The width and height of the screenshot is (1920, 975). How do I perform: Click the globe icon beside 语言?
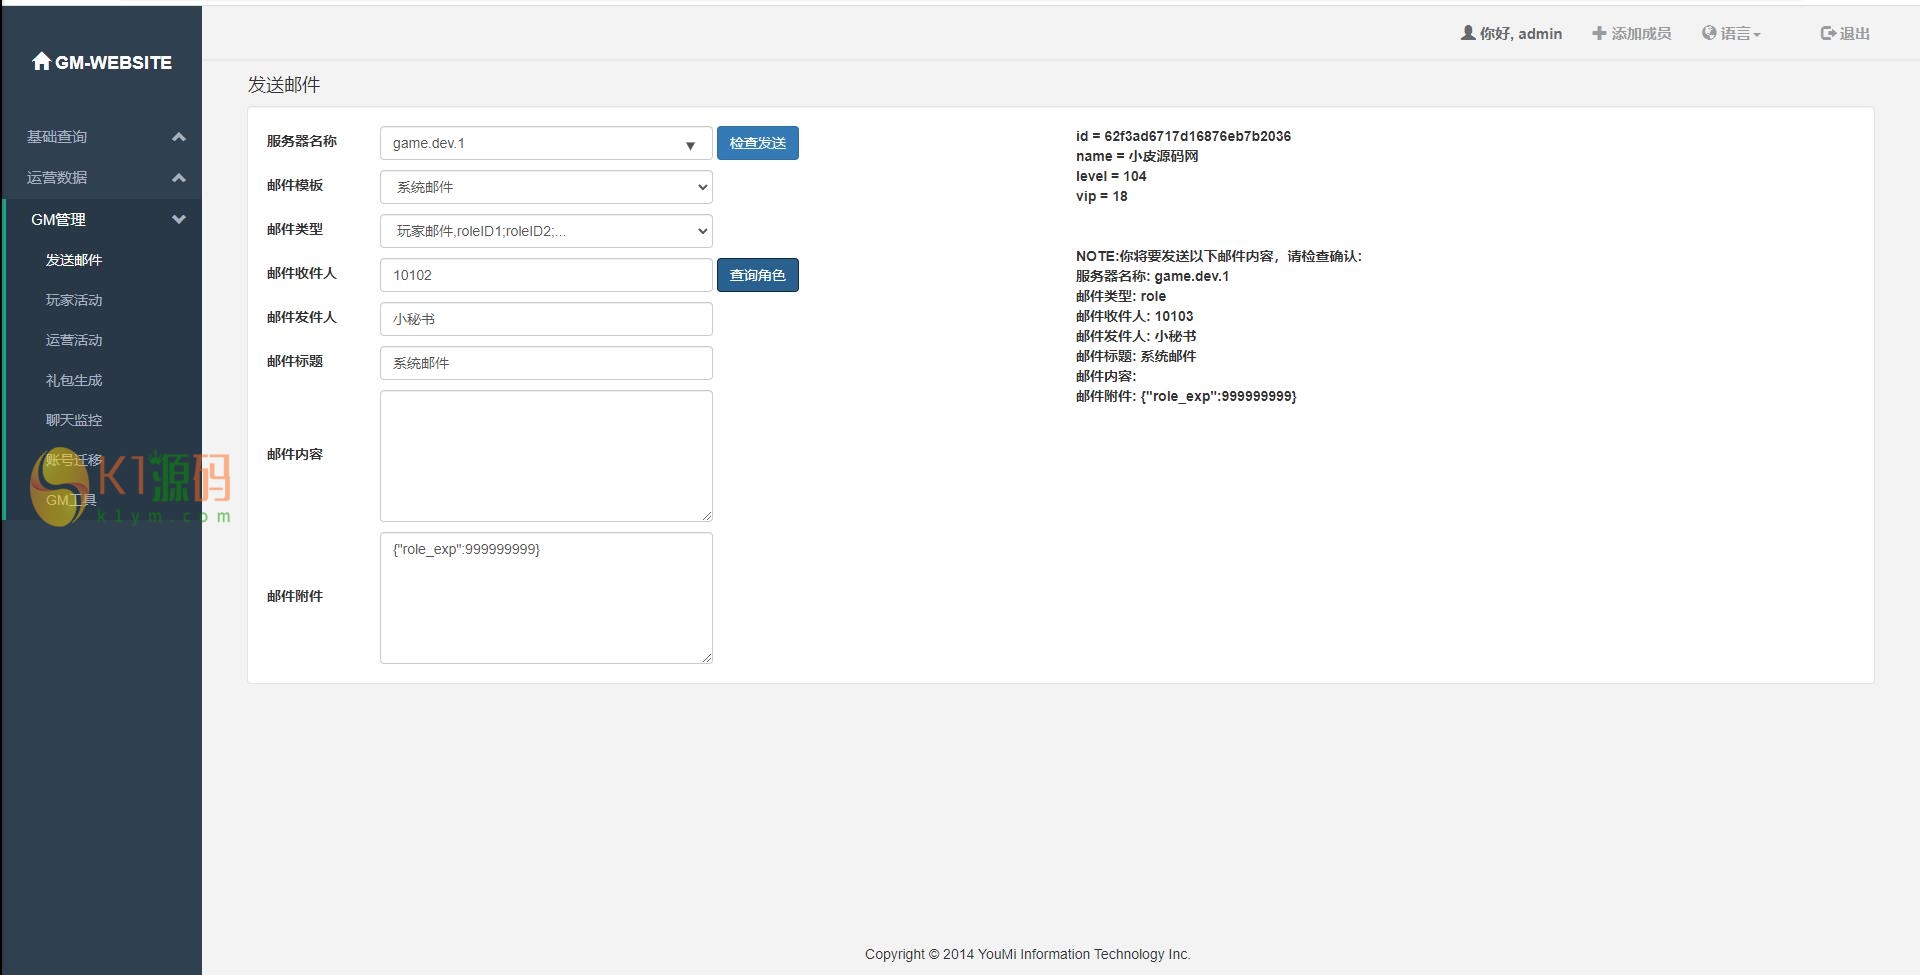1709,33
